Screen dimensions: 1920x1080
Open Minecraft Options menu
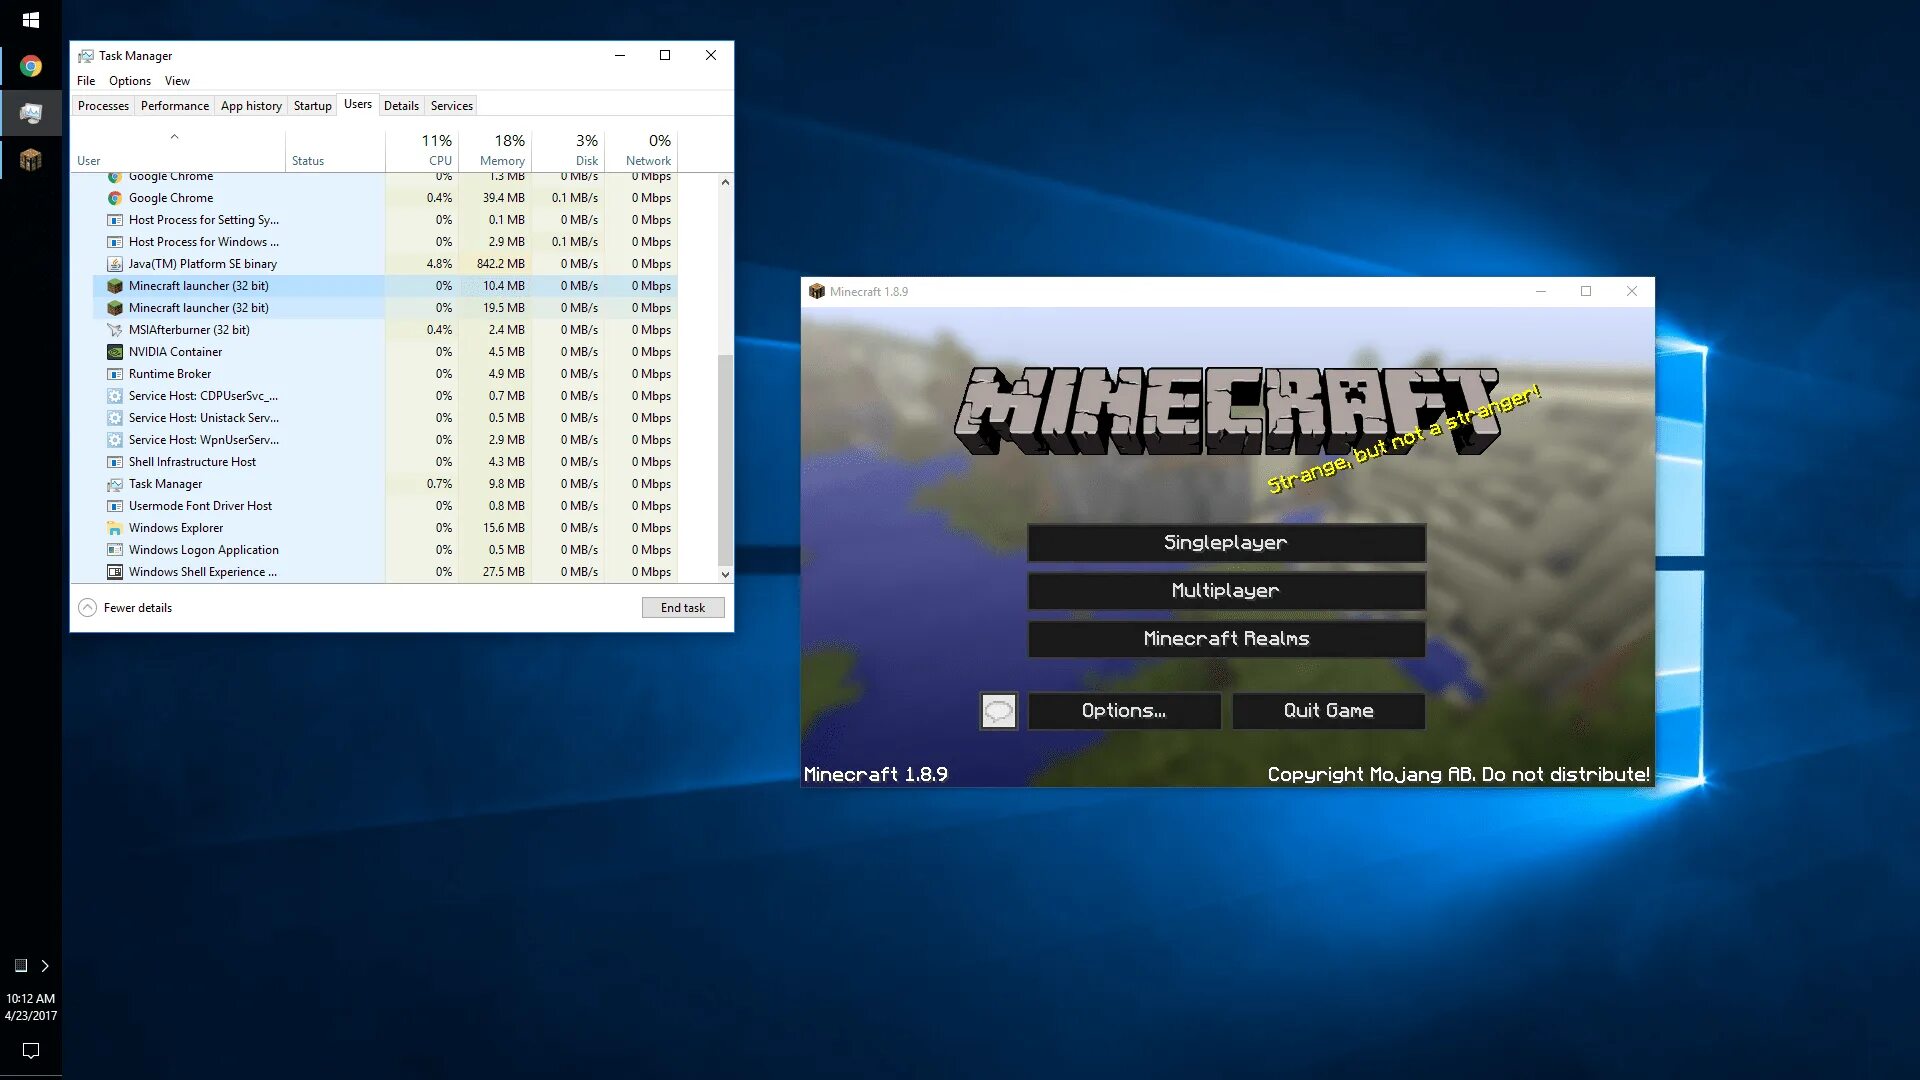pos(1124,711)
